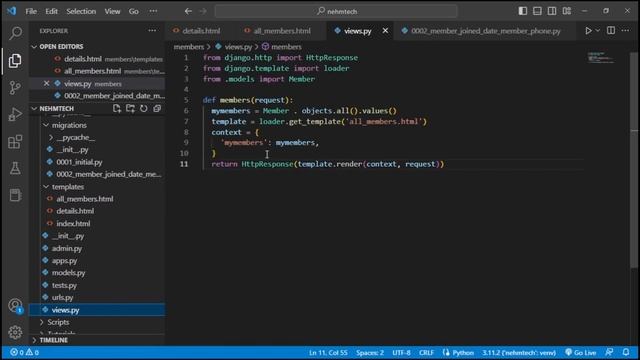Open 0001_initial.py in migrations
640x360 pixels.
[79, 162]
